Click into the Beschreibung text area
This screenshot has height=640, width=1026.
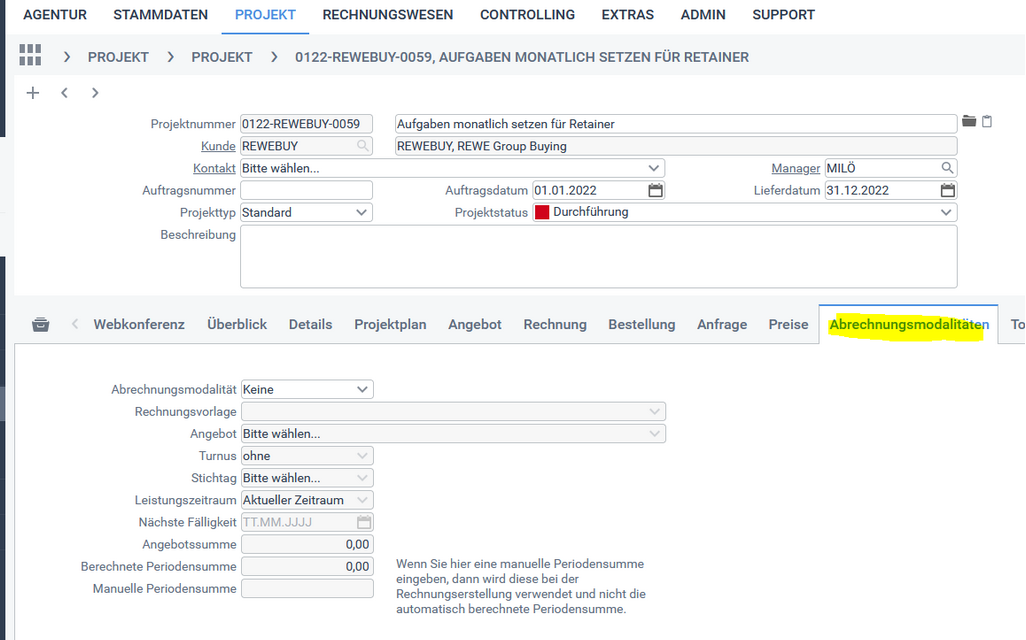point(598,256)
